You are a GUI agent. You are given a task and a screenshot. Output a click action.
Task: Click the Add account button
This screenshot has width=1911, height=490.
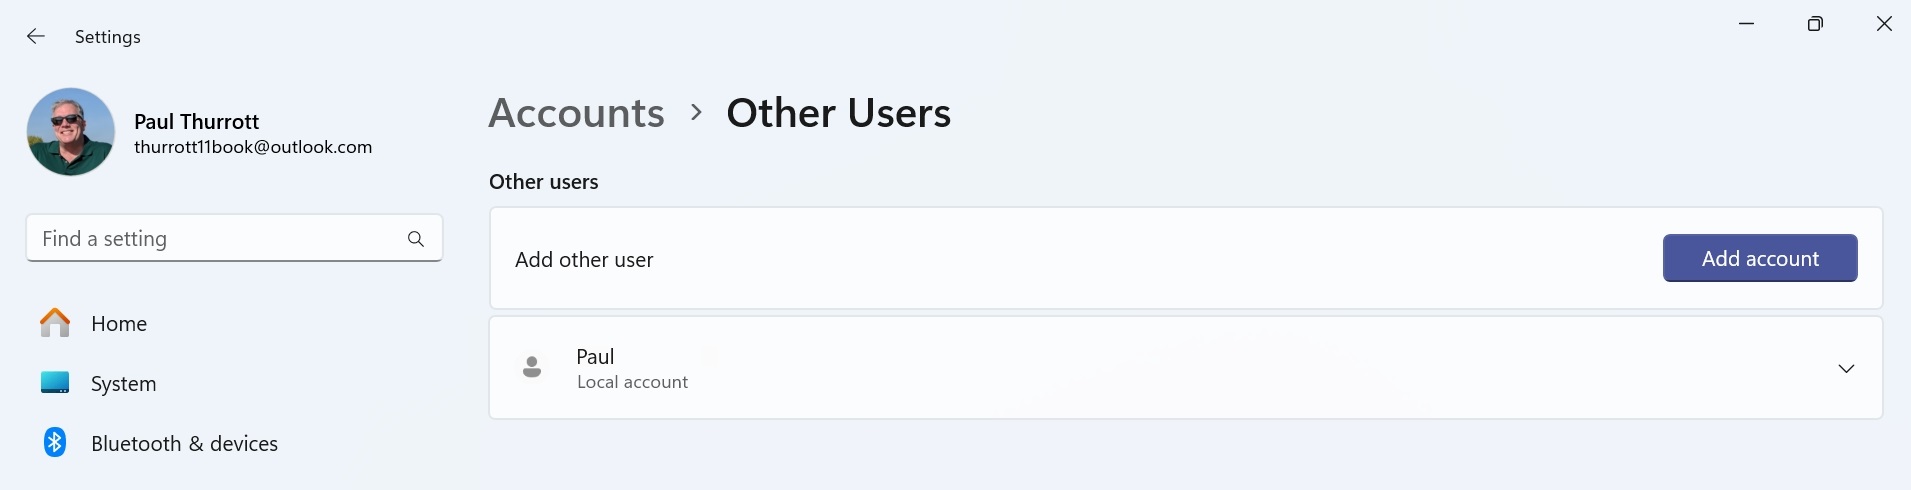tap(1759, 258)
